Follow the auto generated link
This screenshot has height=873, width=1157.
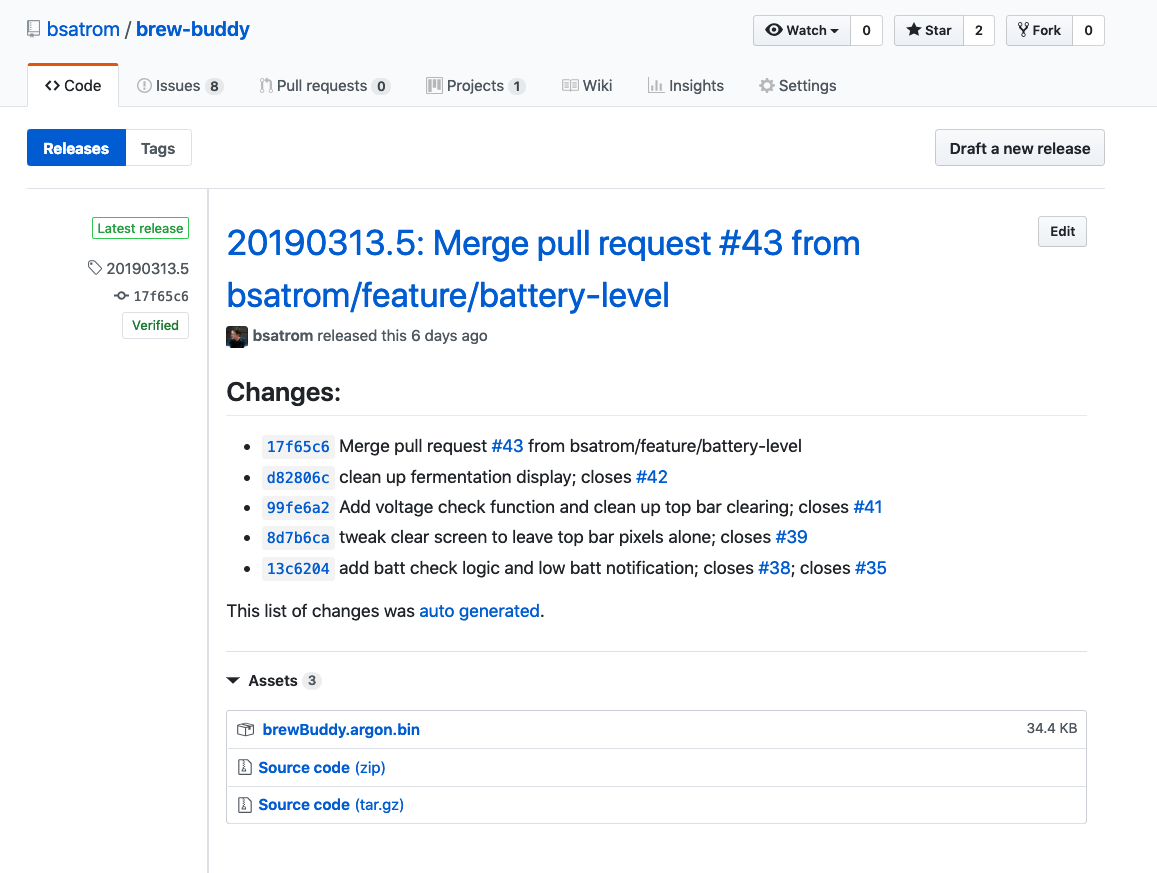click(480, 611)
